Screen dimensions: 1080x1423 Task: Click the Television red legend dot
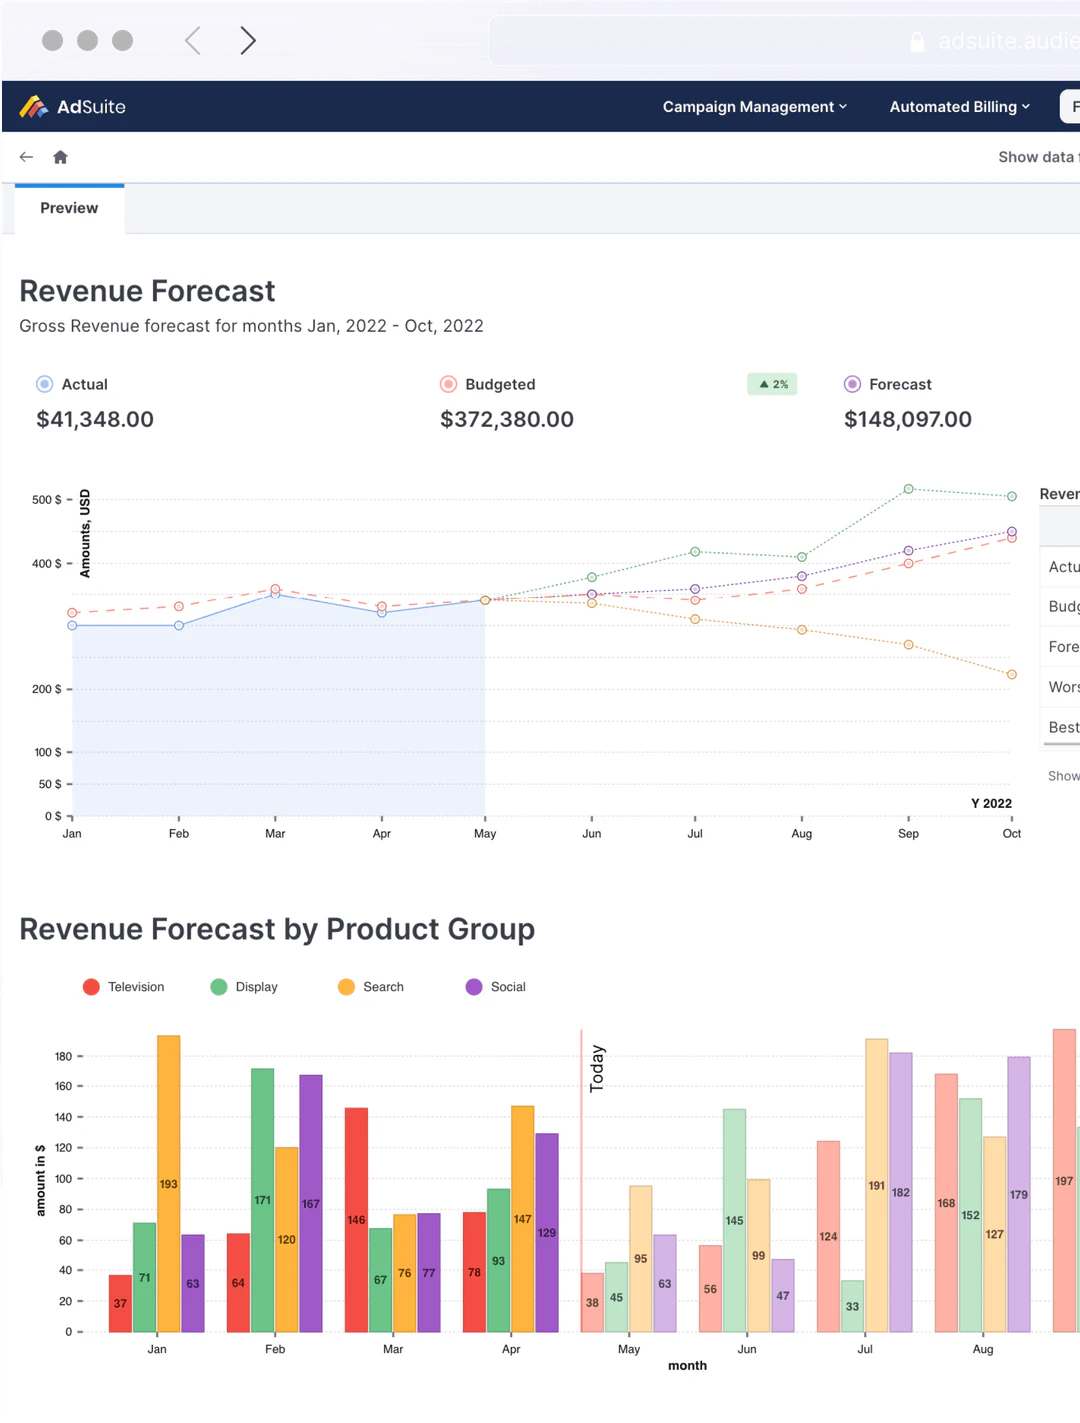point(91,986)
